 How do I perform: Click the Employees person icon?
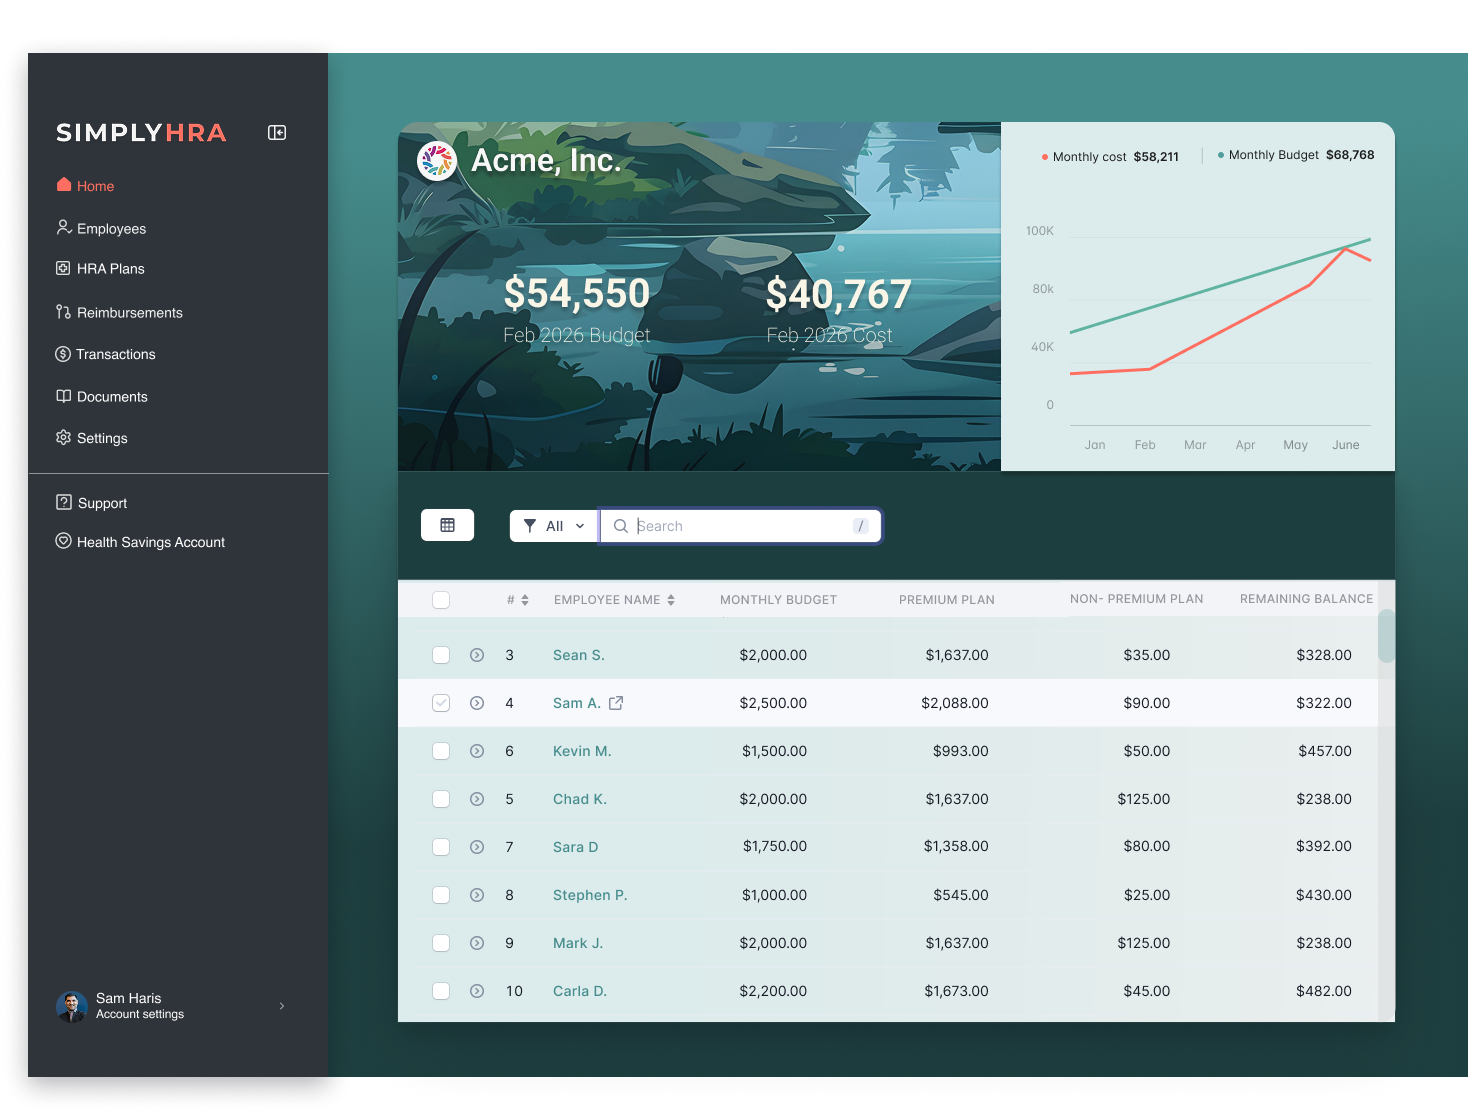(64, 228)
